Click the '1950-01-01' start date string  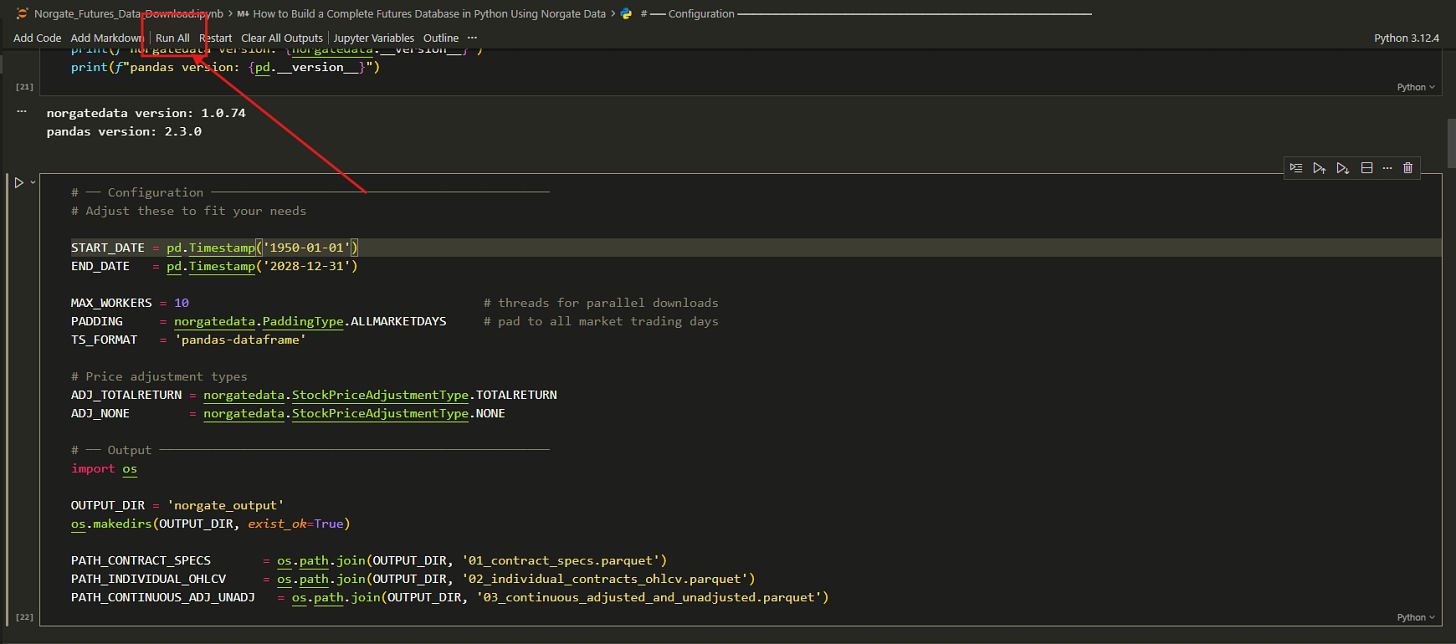click(306, 247)
